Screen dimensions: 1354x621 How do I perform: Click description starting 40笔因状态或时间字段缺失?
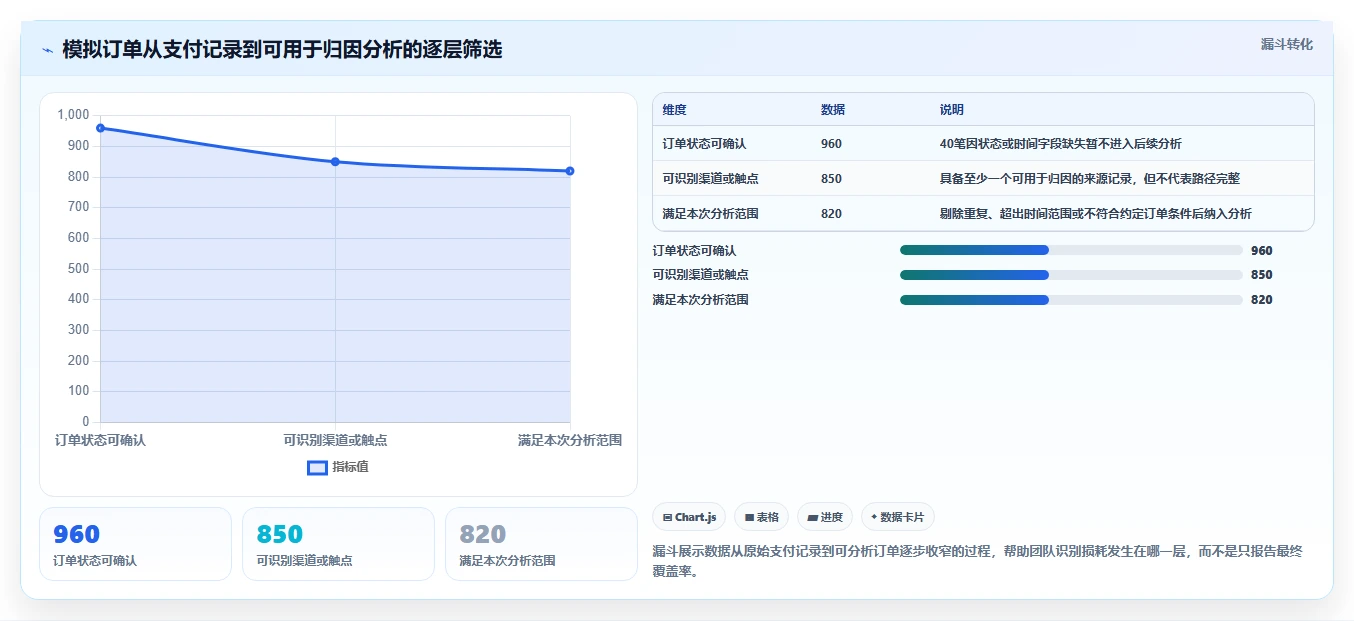1061,144
